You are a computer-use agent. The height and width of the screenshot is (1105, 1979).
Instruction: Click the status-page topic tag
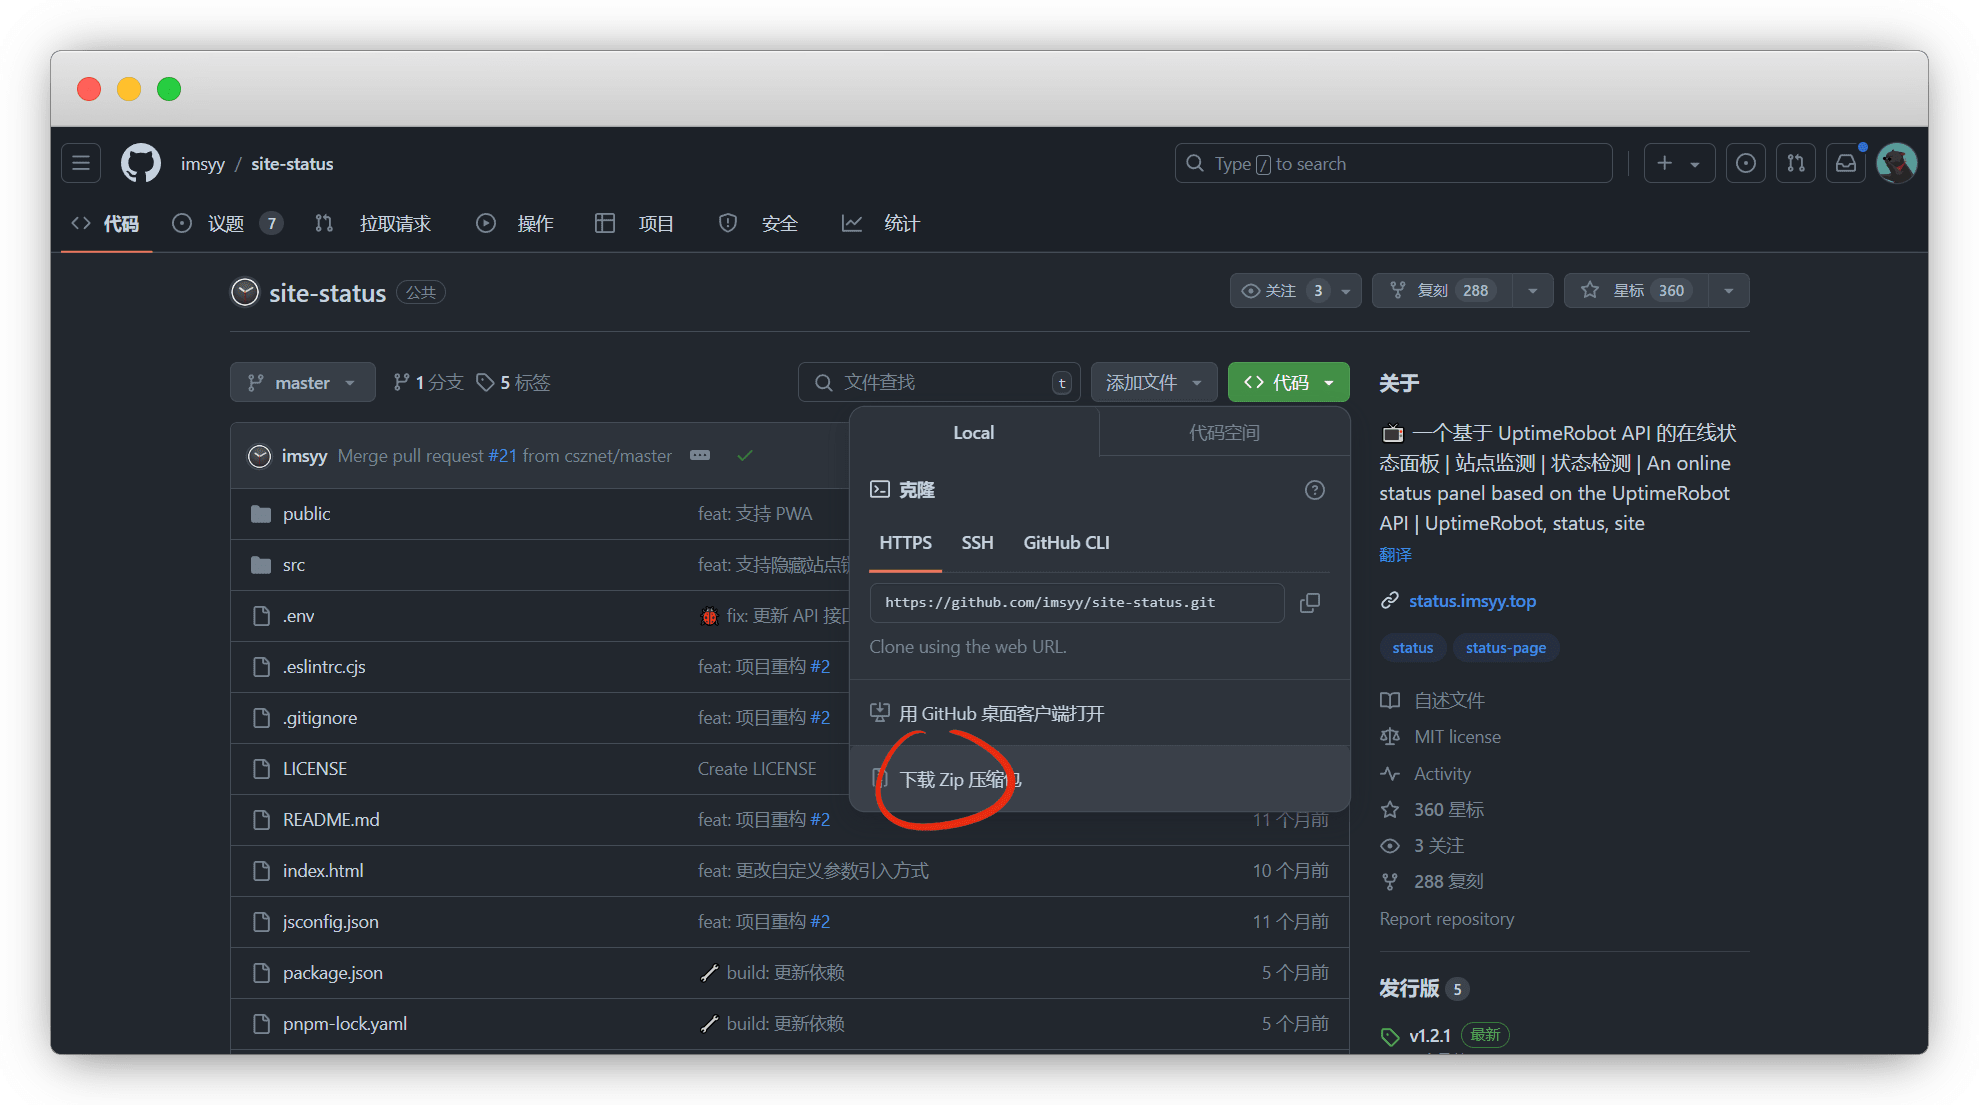coord(1505,648)
